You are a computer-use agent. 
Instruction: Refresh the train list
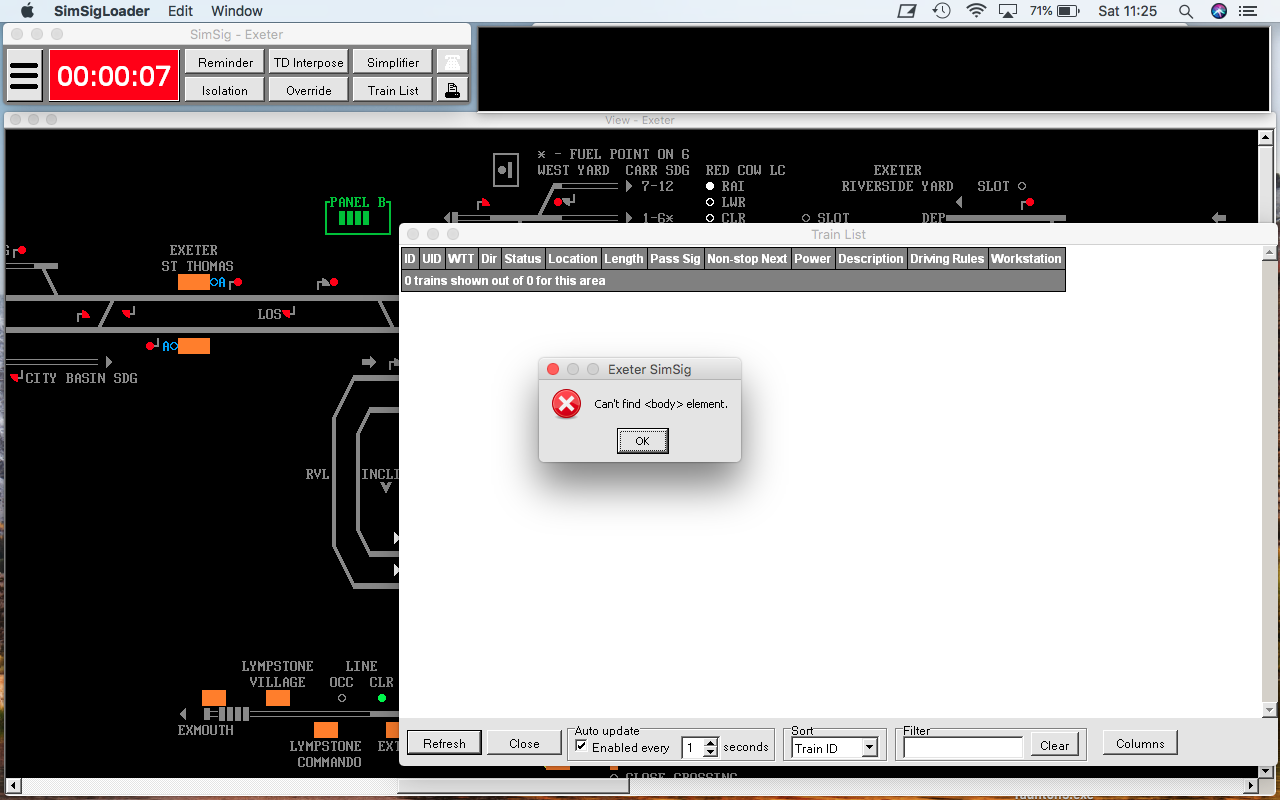pyautogui.click(x=444, y=743)
